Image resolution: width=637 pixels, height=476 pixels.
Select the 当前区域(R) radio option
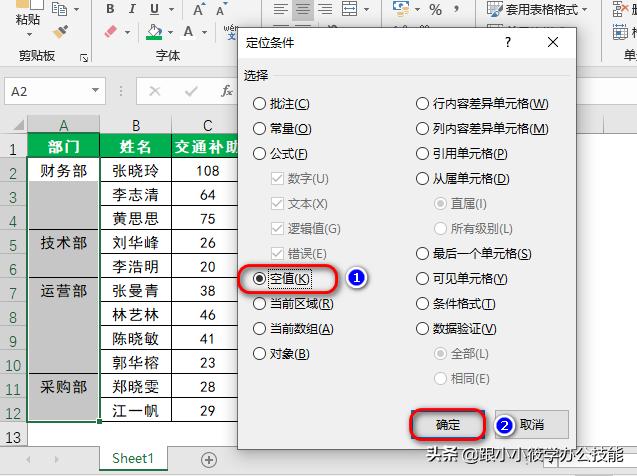point(293,304)
